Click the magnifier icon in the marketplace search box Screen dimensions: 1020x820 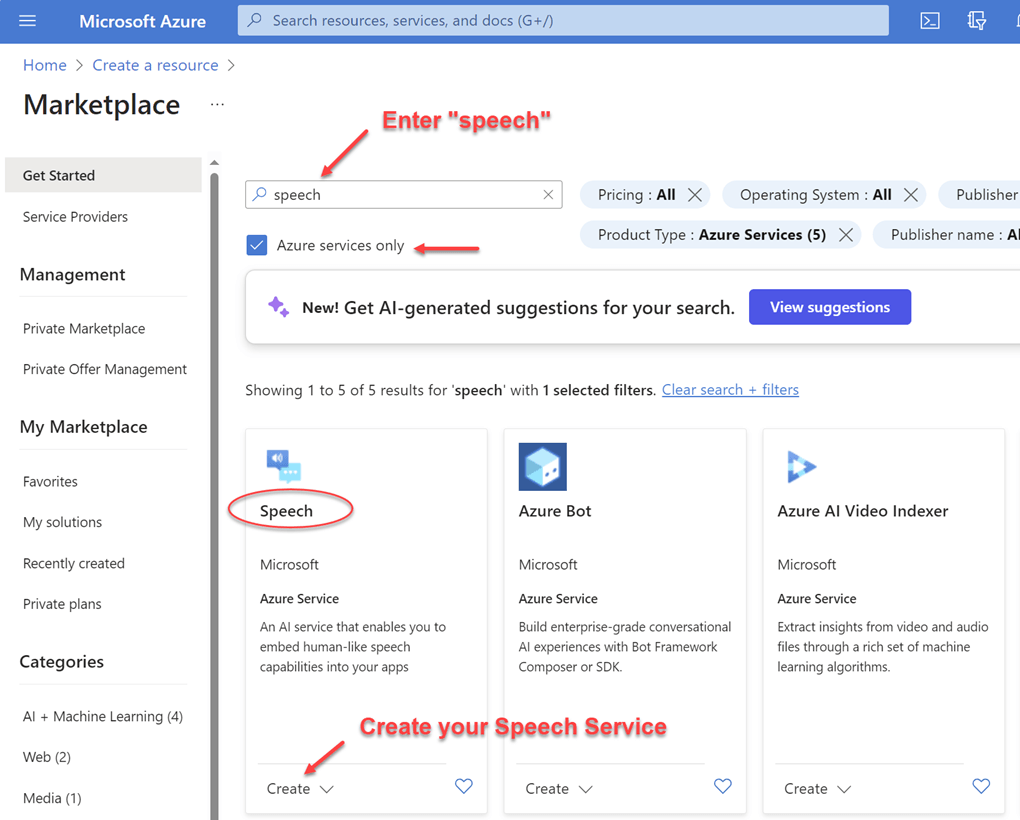click(260, 194)
